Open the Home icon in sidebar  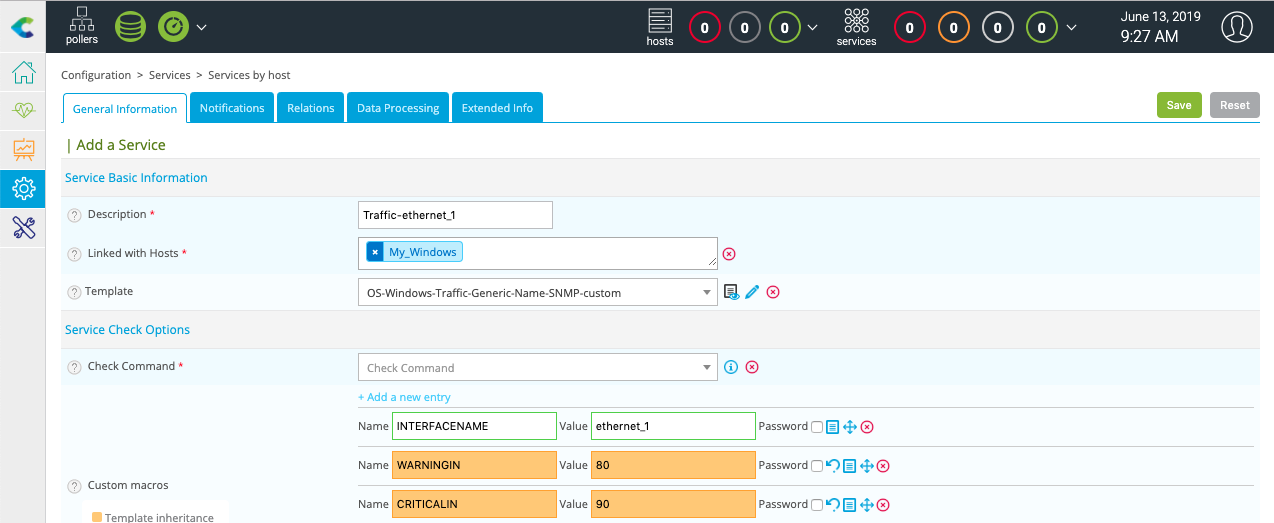23,74
